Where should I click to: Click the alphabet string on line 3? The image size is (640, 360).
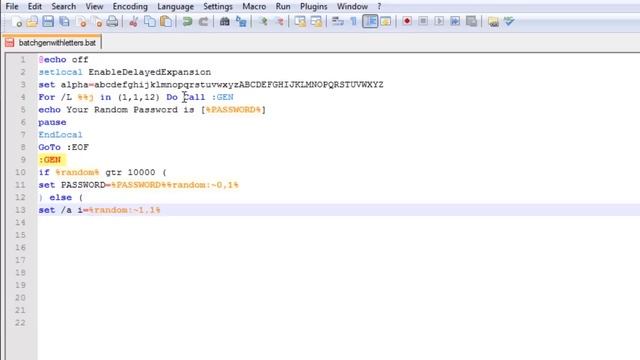click(239, 85)
